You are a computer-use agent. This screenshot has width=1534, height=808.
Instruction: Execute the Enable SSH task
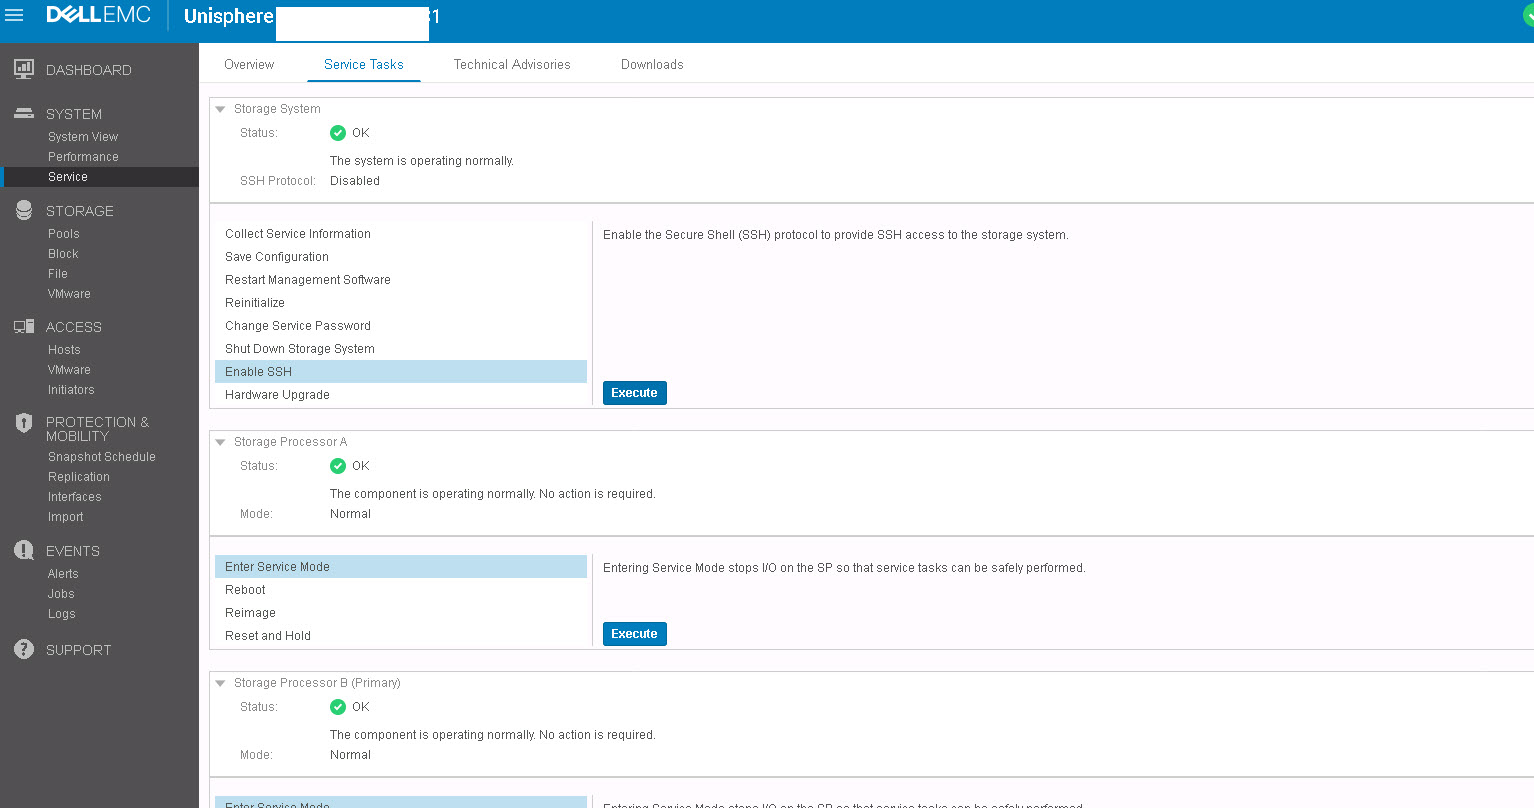pyautogui.click(x=634, y=393)
